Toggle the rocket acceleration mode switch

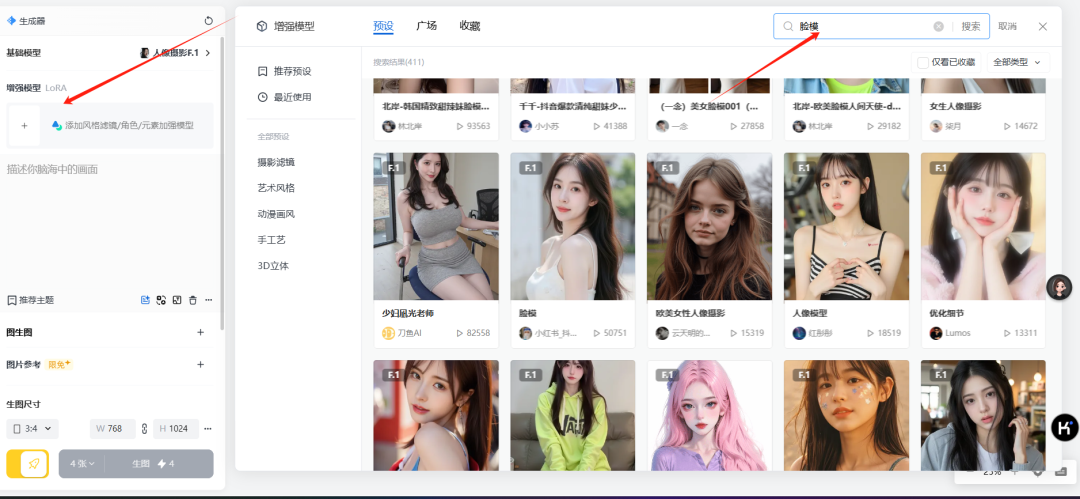pos(27,464)
